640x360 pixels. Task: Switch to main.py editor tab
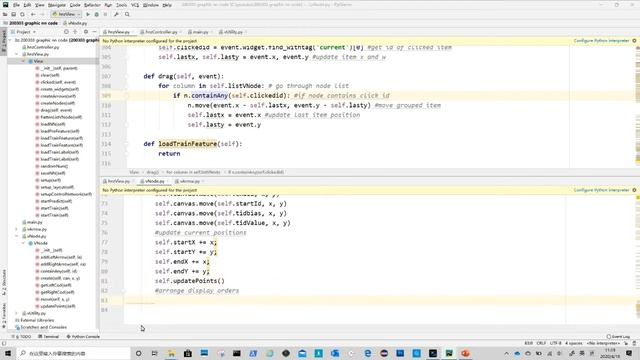[x=199, y=32]
